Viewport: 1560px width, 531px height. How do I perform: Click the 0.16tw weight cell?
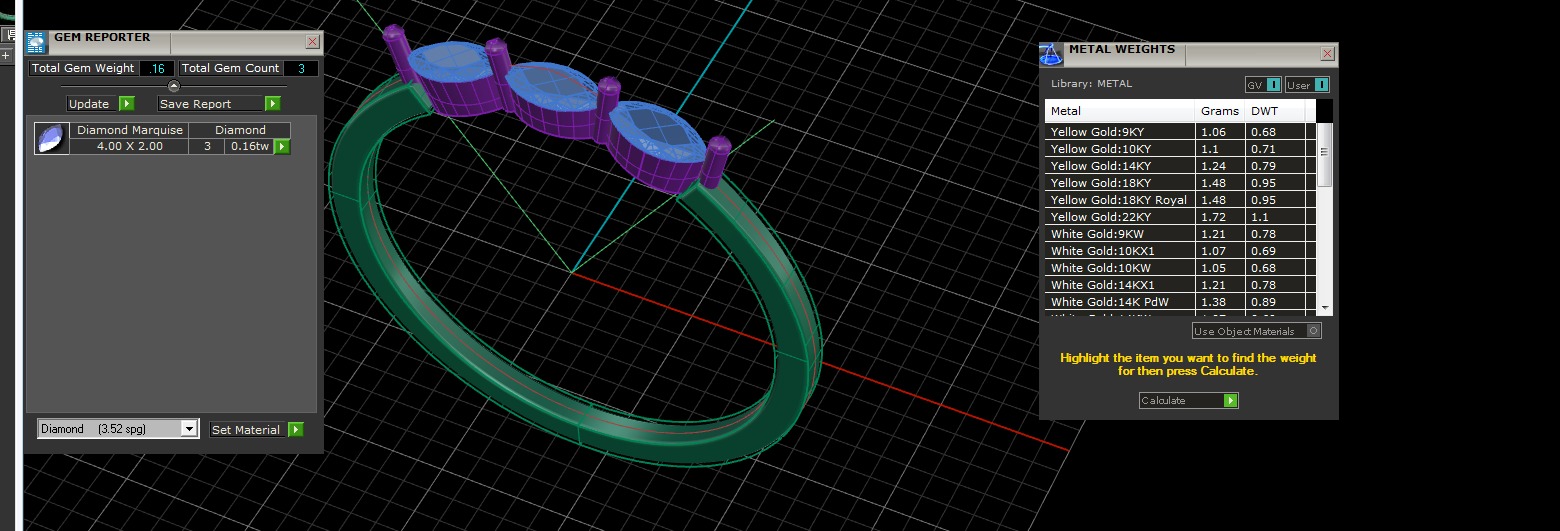[x=249, y=147]
